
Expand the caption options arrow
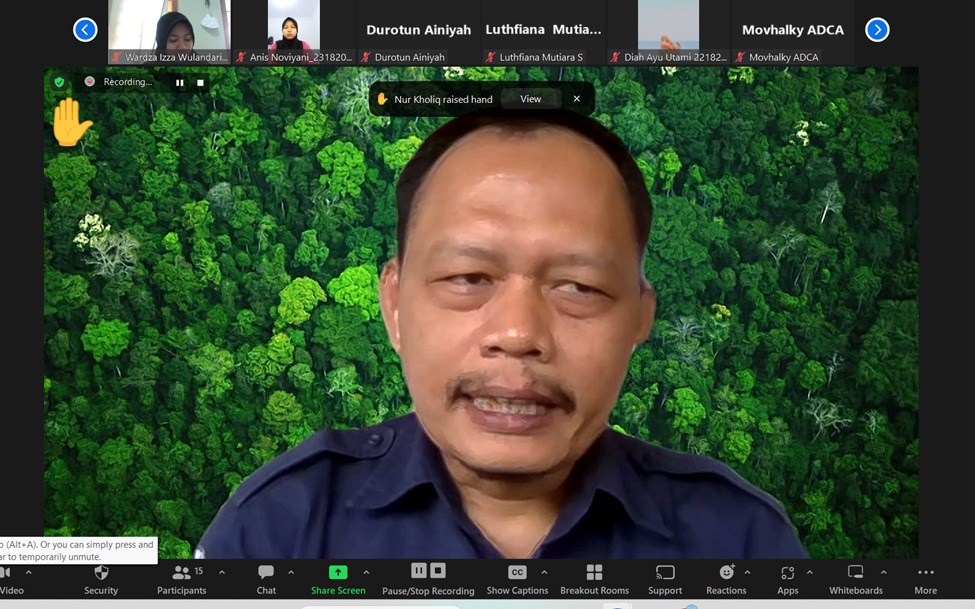(x=544, y=572)
